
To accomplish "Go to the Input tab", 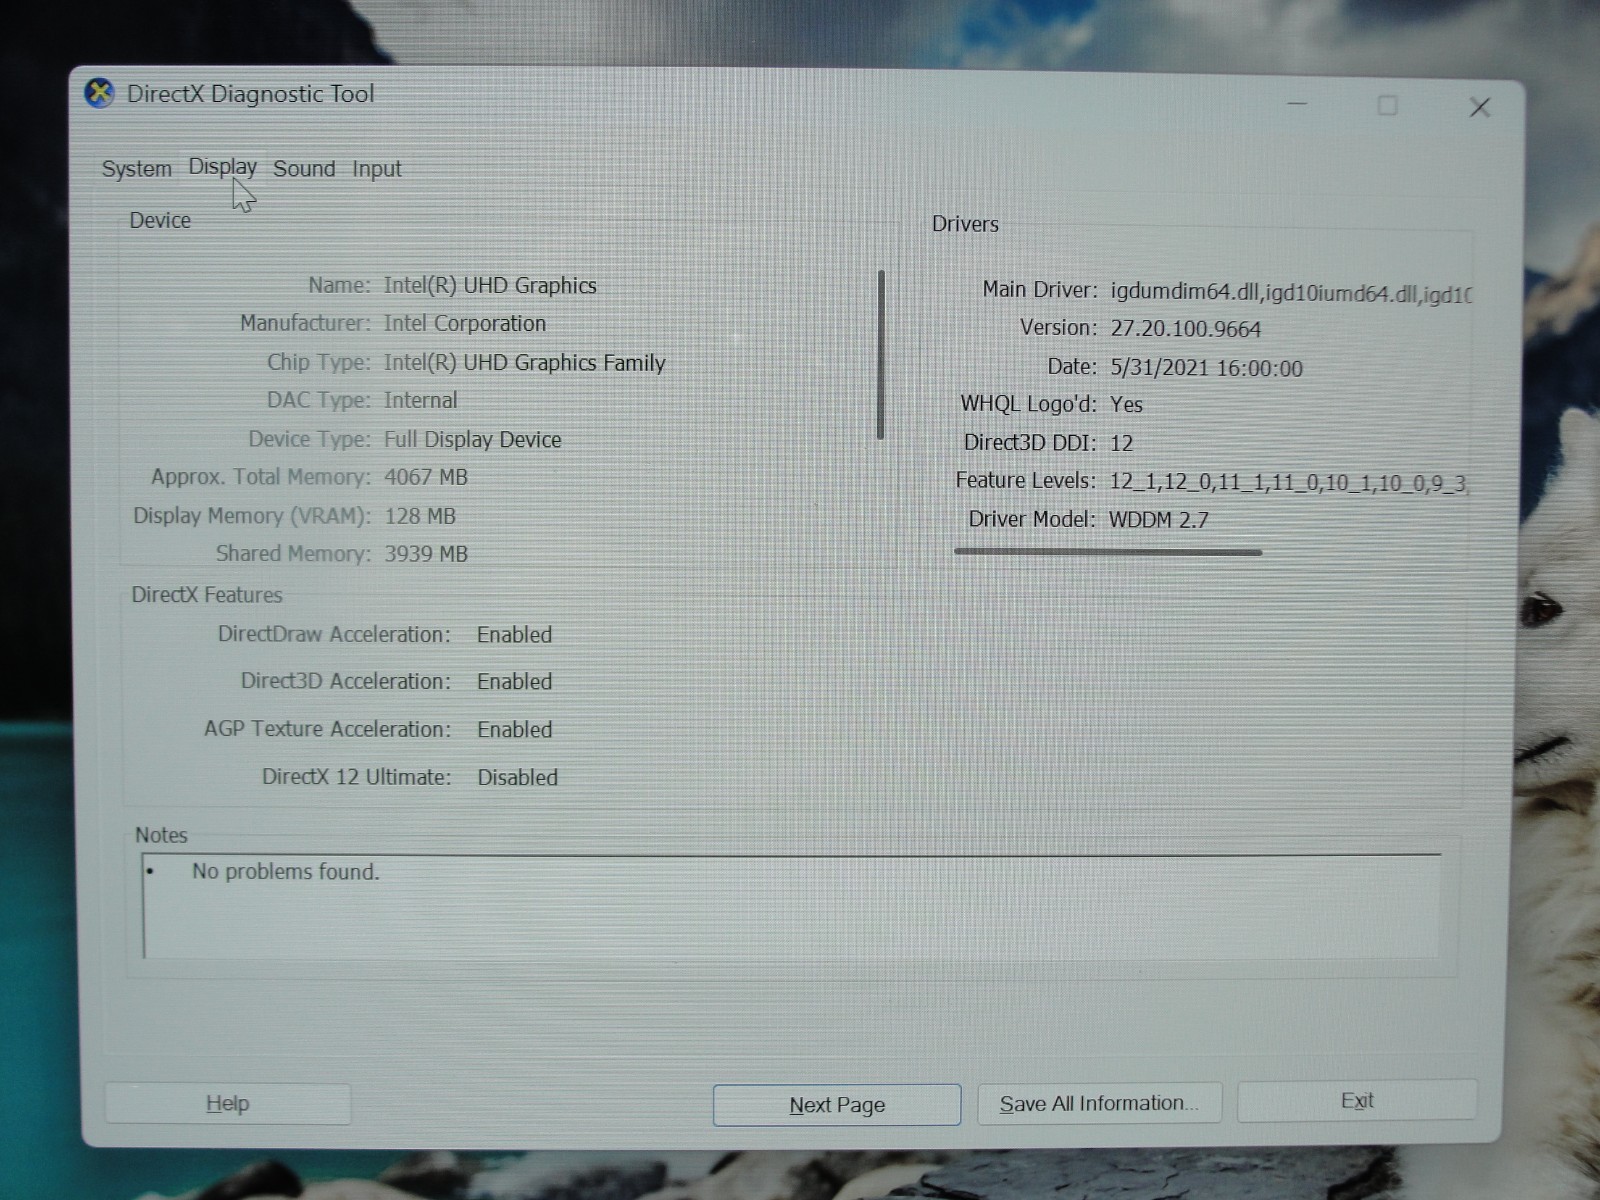I will [x=377, y=169].
